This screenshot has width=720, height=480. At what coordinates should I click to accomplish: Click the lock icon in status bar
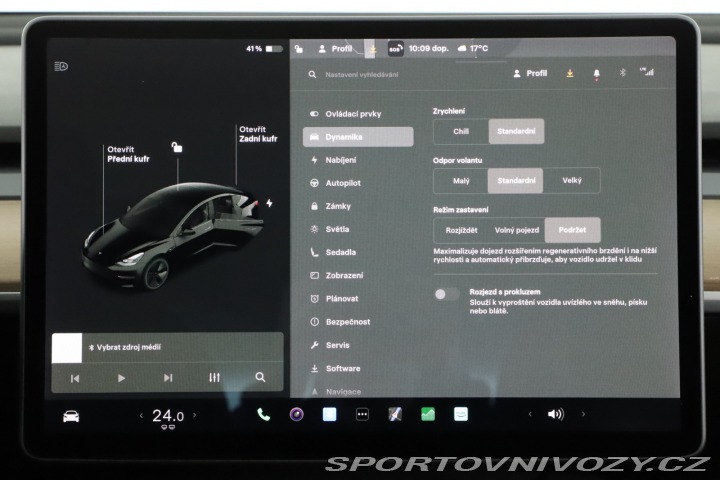click(299, 49)
